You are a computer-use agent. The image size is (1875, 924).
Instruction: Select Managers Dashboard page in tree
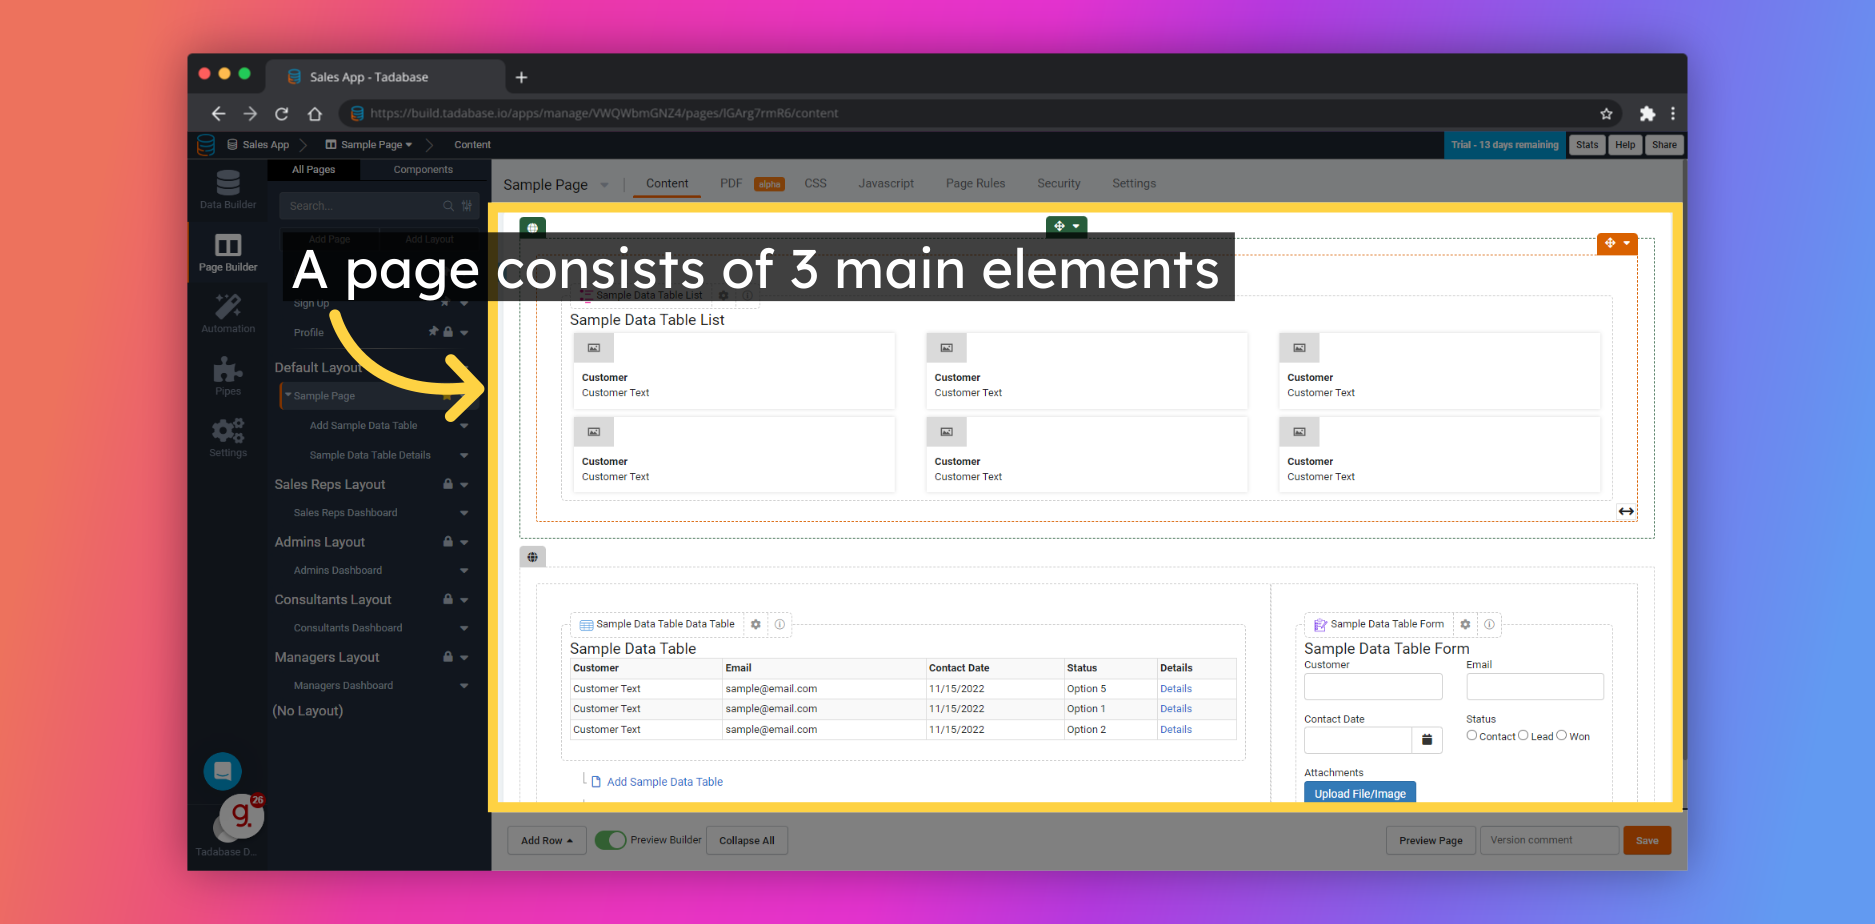click(343, 686)
